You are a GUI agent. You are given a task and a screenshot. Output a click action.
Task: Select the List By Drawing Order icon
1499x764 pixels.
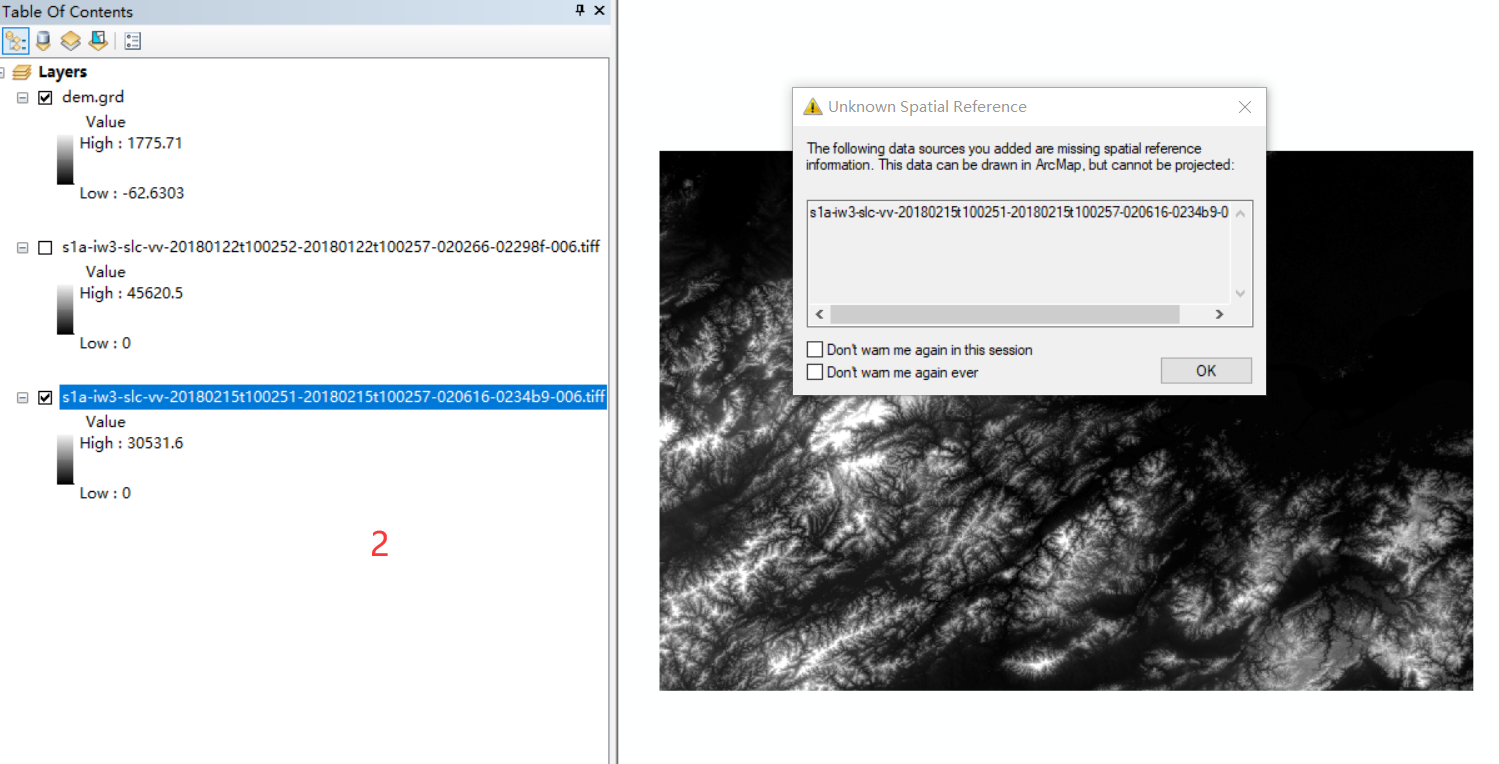click(15, 40)
